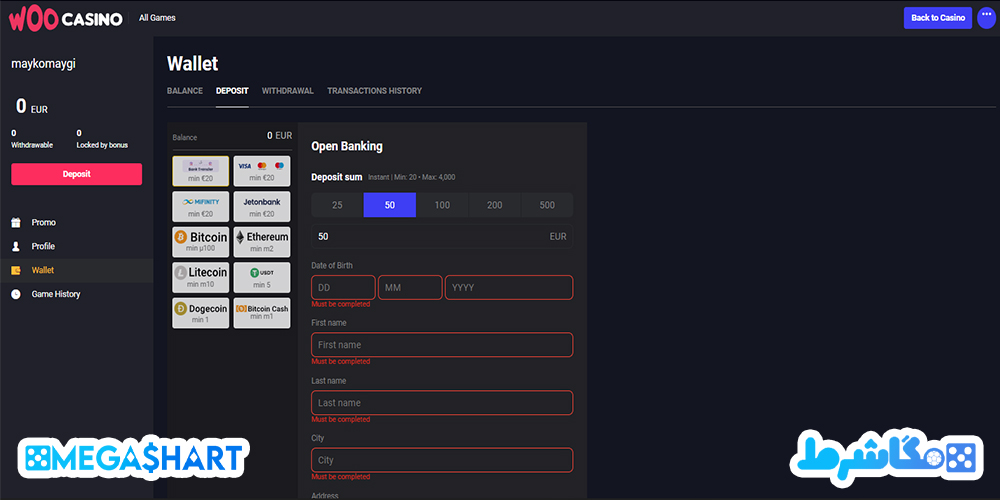Click the DD day of birth field
This screenshot has width=1000, height=500.
(343, 288)
